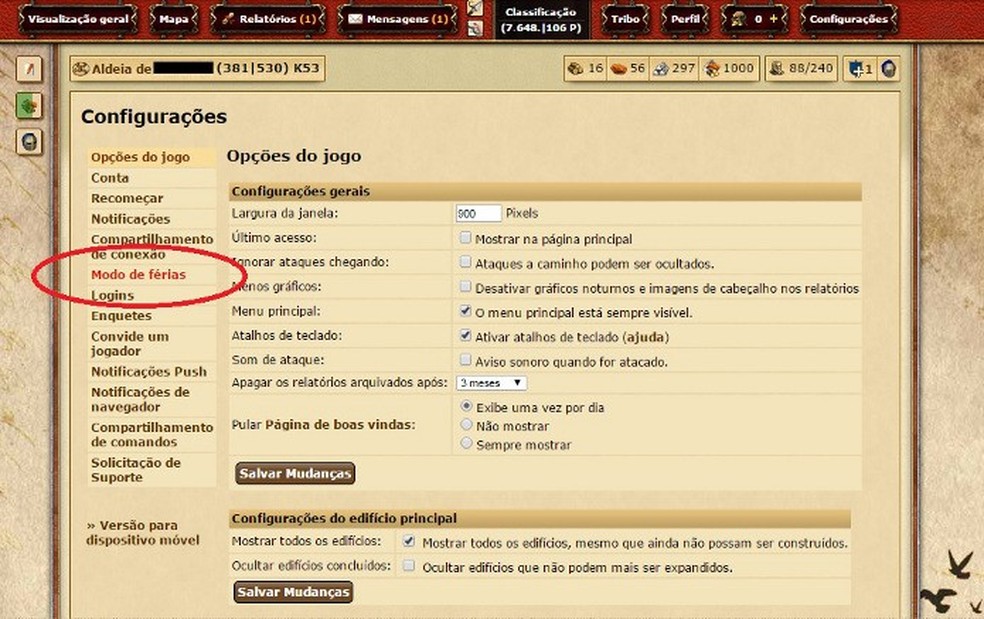
Task: Enable 'Aviso sonoro quando for atacado' checkbox
Action: click(x=465, y=360)
